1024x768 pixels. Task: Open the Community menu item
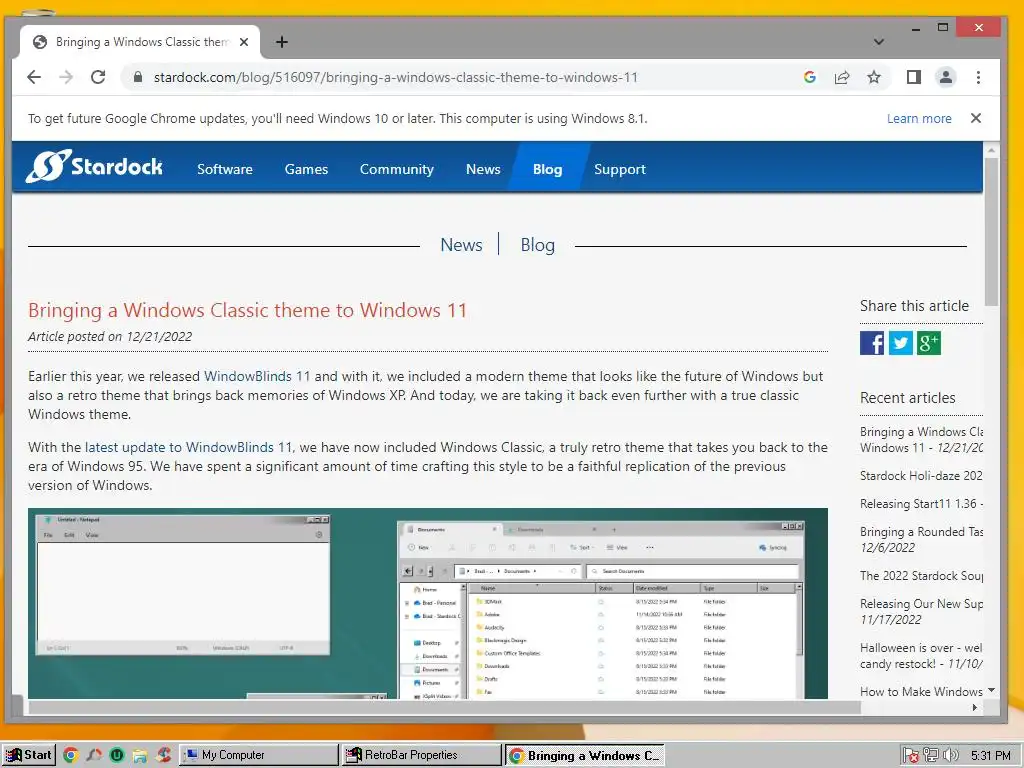(396, 169)
